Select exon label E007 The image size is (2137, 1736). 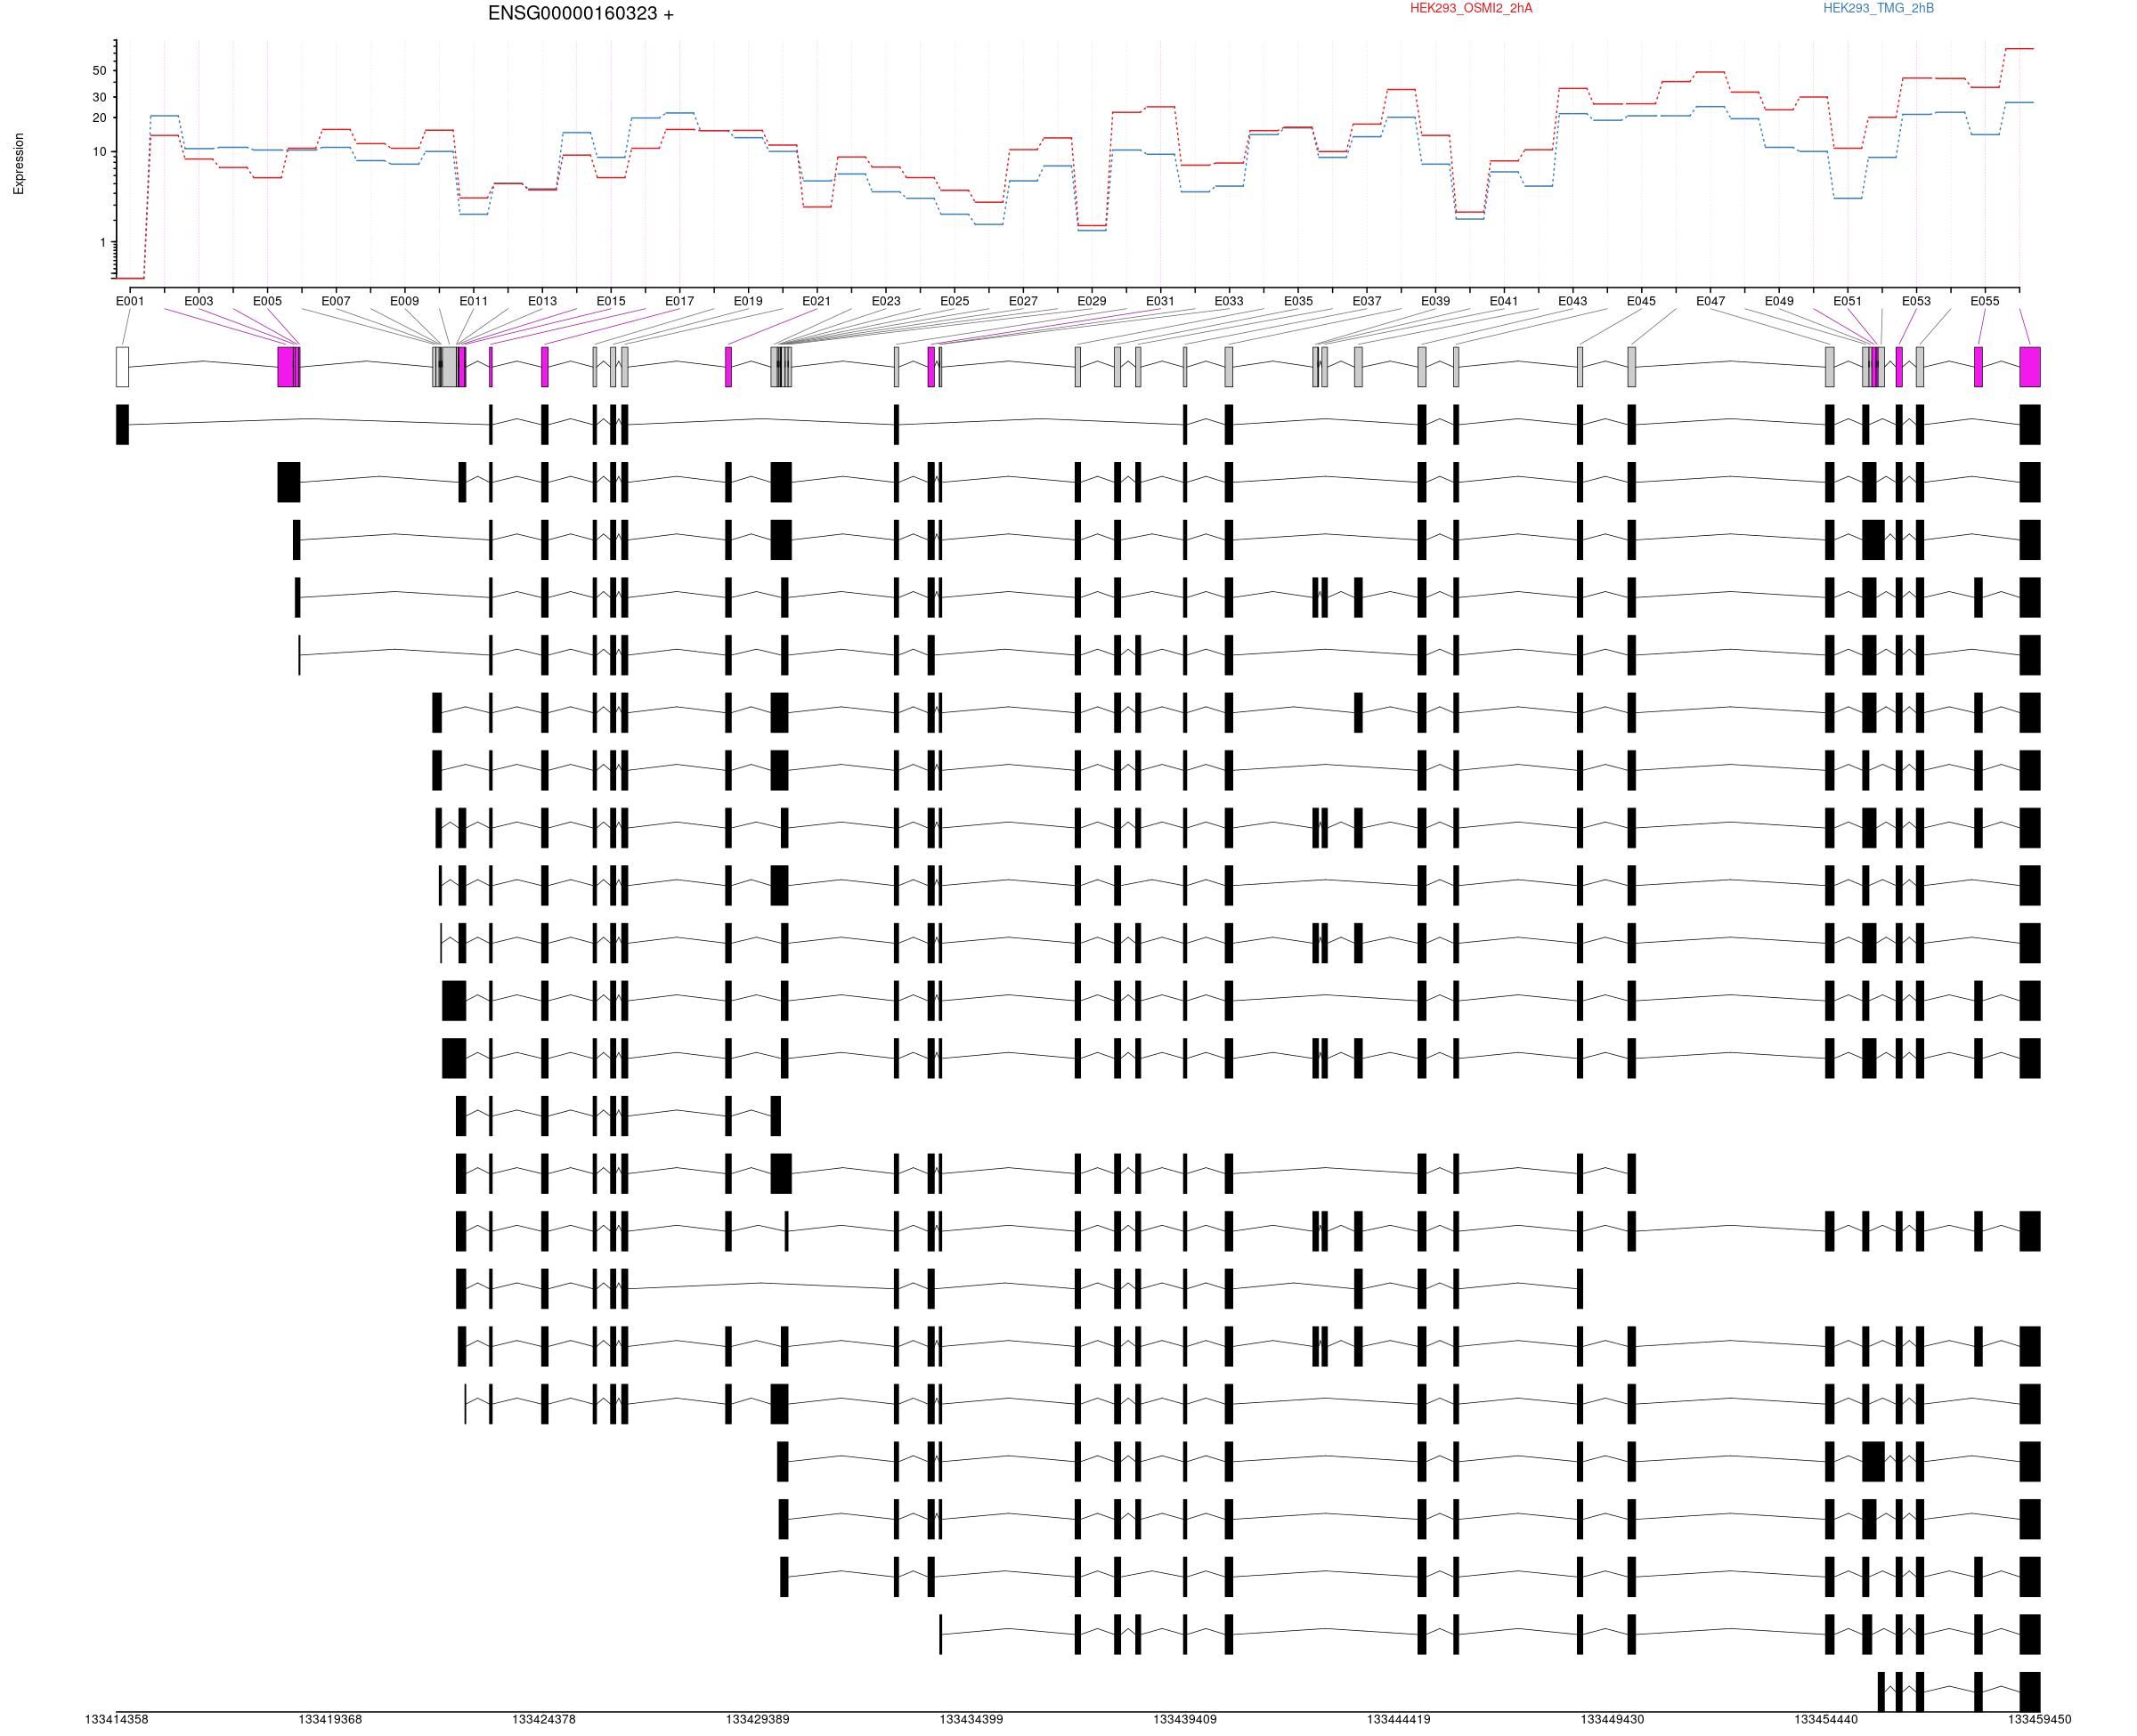click(336, 301)
